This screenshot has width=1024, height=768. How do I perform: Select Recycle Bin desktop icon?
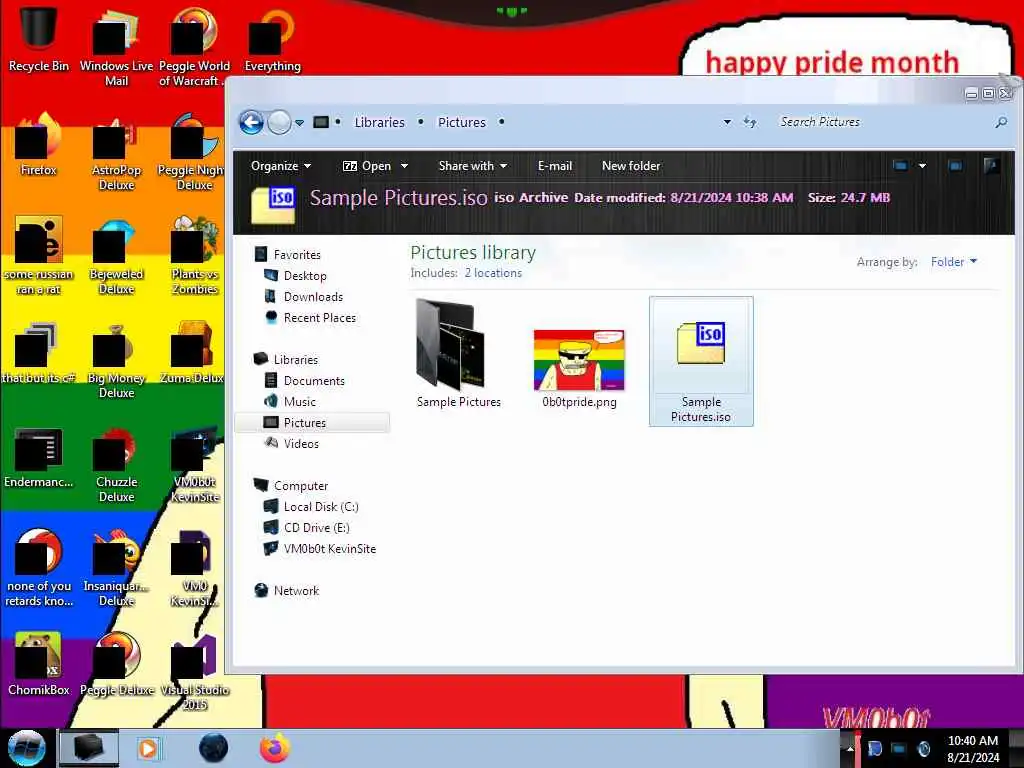(38, 37)
